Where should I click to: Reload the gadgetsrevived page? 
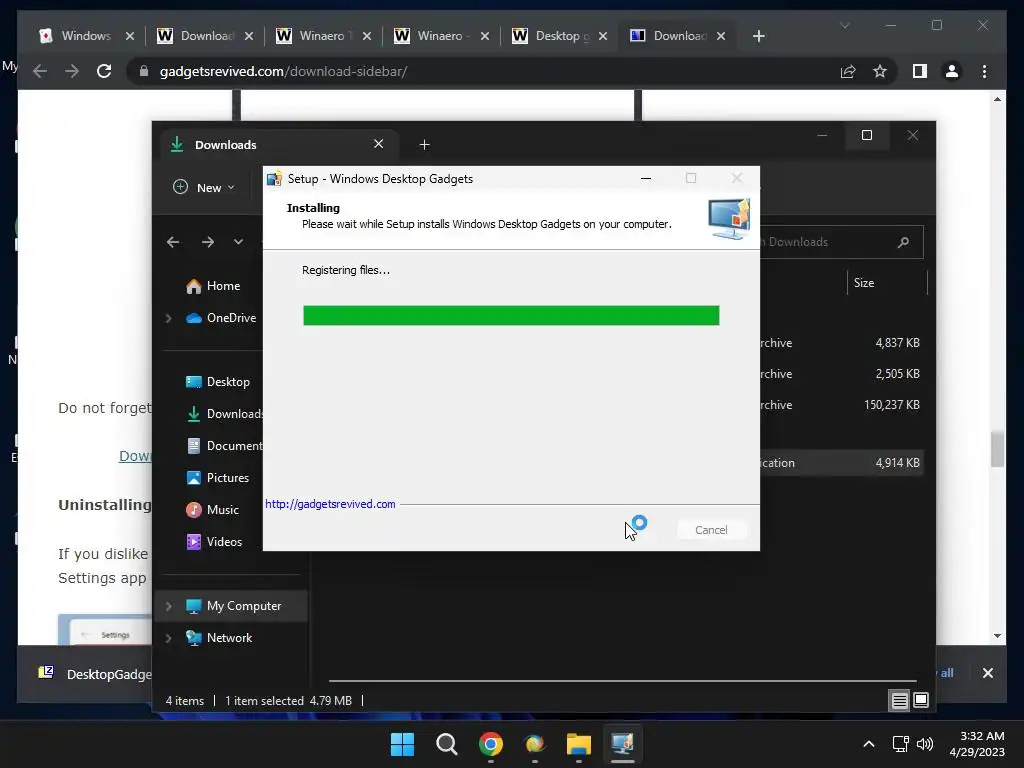click(x=104, y=71)
